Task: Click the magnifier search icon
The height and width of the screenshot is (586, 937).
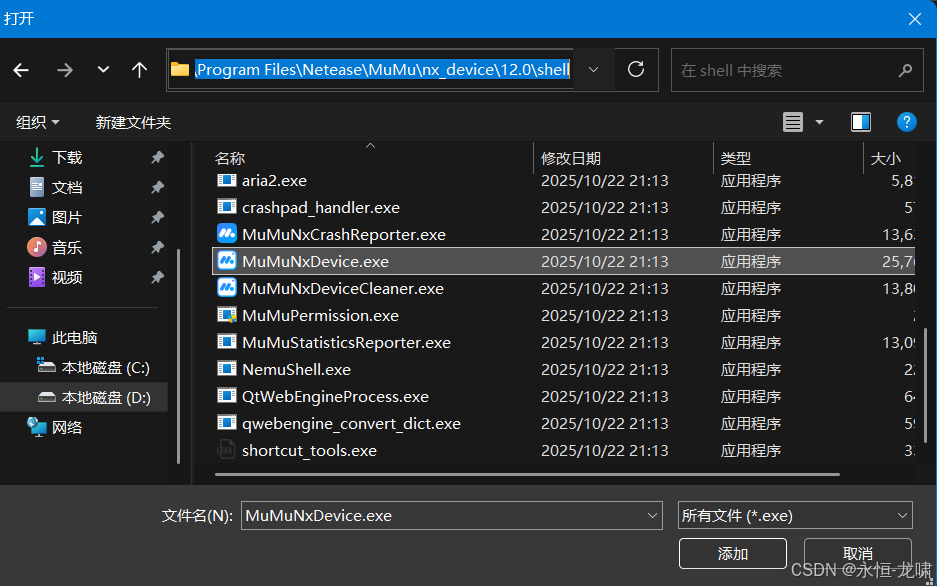Action: click(905, 70)
